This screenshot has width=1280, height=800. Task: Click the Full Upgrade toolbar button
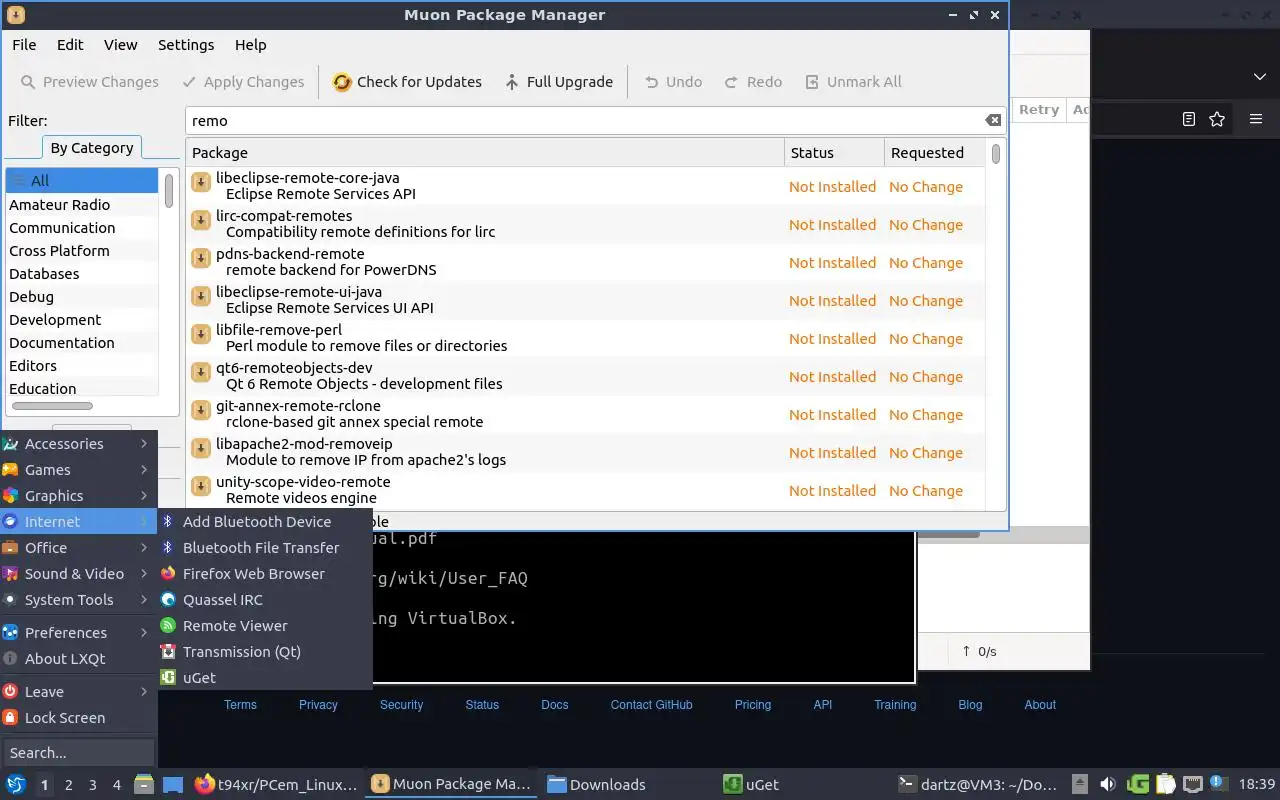coord(558,82)
